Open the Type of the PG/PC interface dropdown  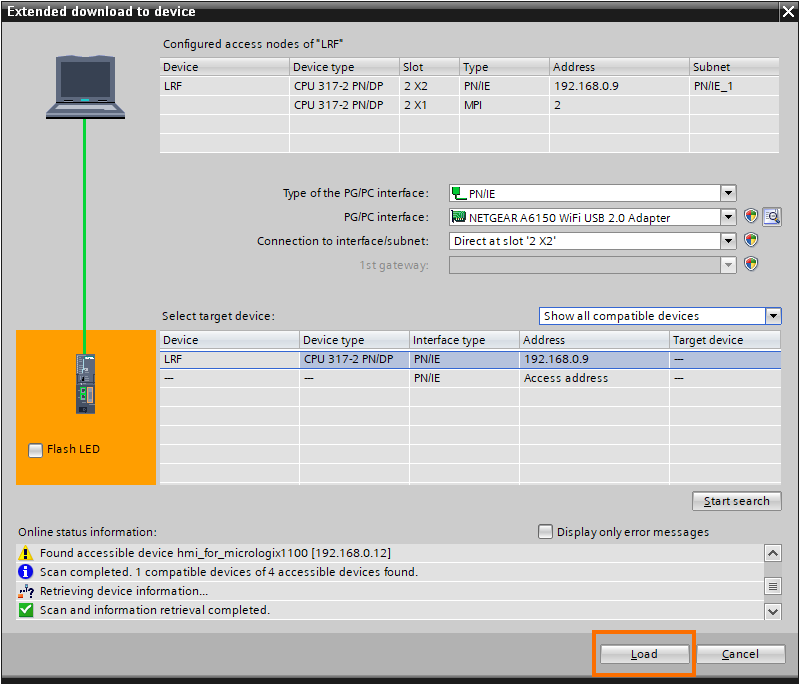coord(729,193)
